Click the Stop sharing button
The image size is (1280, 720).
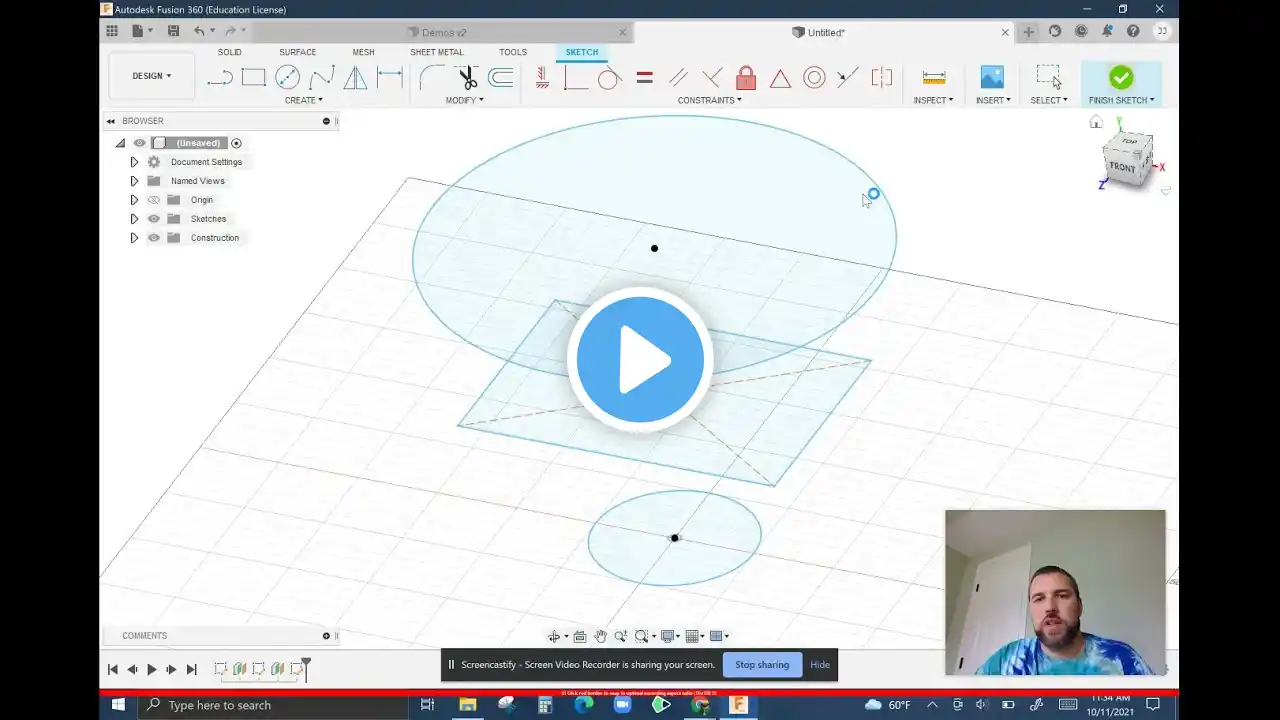click(762, 665)
